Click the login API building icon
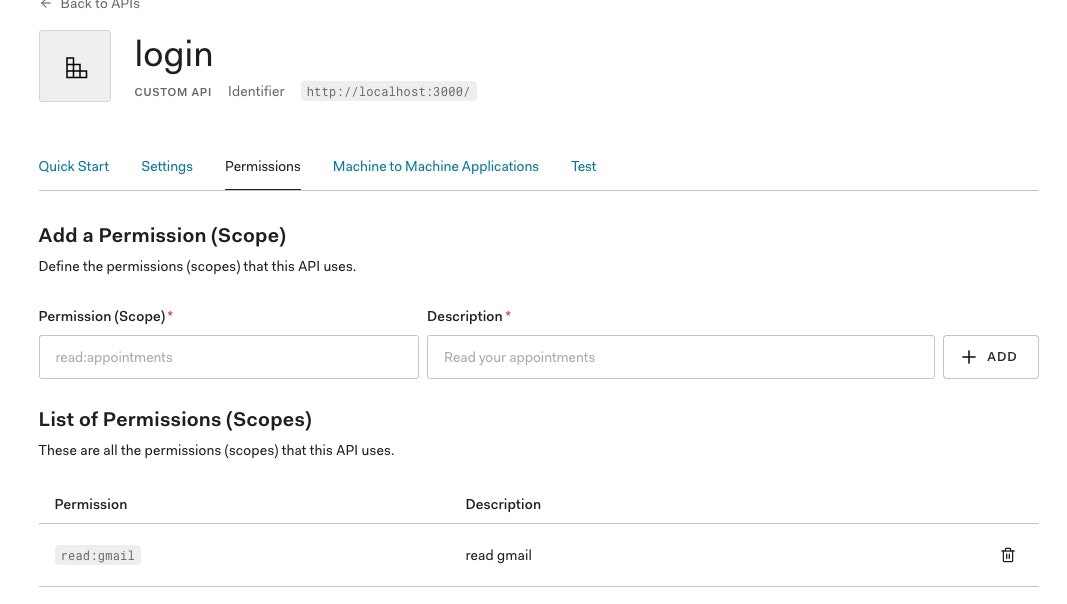1067x604 pixels. [75, 66]
